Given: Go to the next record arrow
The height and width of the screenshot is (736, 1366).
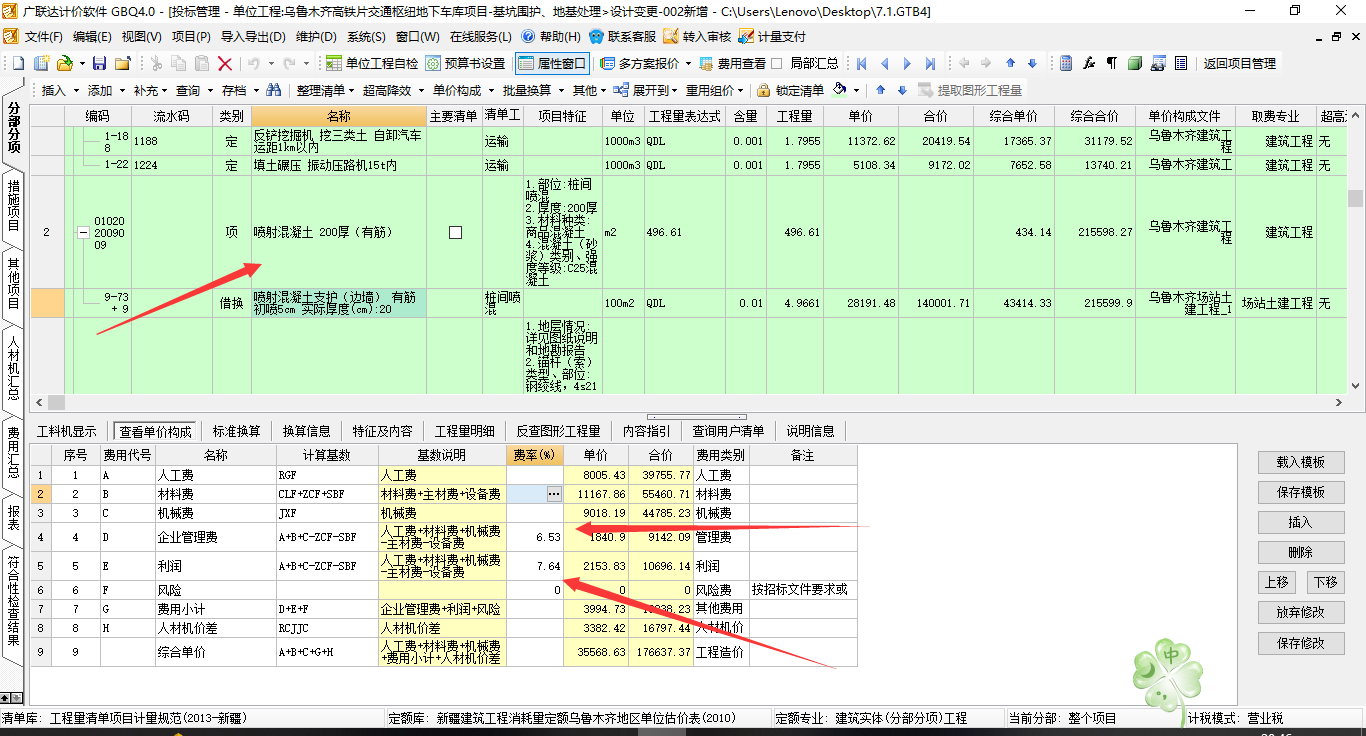Looking at the screenshot, I should tap(907, 63).
